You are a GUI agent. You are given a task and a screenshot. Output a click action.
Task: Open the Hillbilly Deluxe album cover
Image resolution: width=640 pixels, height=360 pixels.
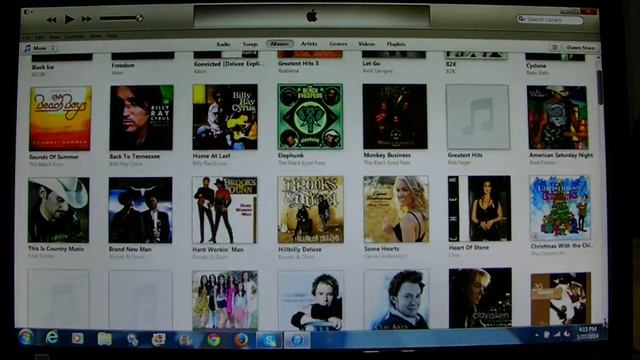point(311,210)
